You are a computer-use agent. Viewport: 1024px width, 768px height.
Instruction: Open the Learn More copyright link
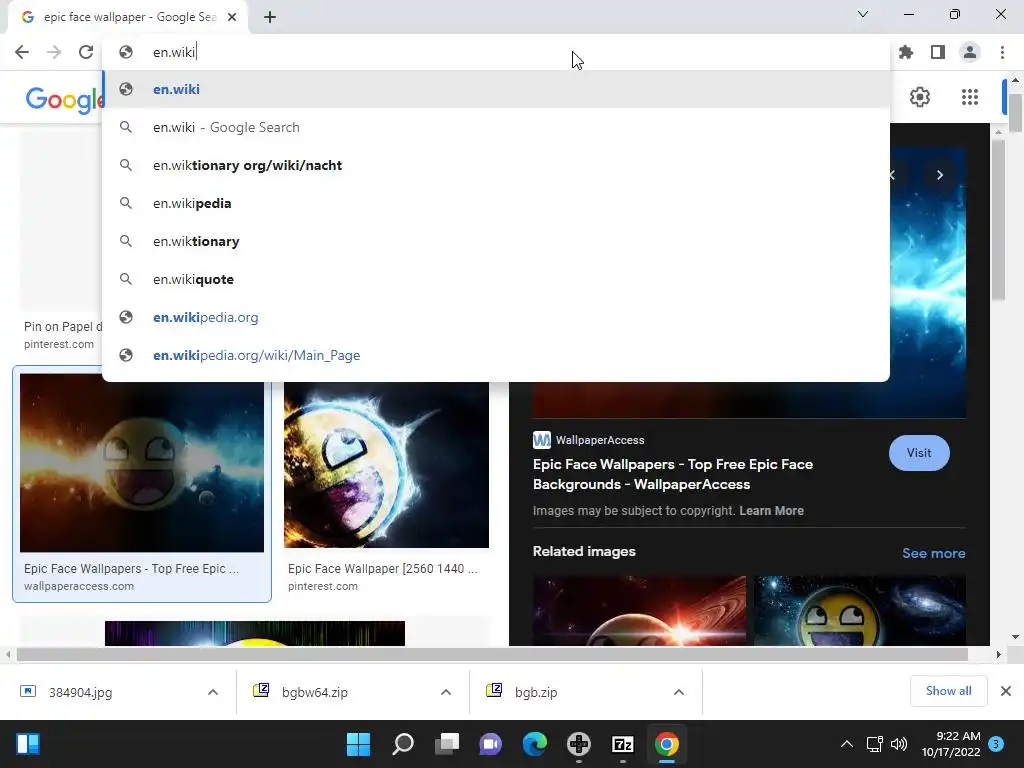[x=771, y=511]
